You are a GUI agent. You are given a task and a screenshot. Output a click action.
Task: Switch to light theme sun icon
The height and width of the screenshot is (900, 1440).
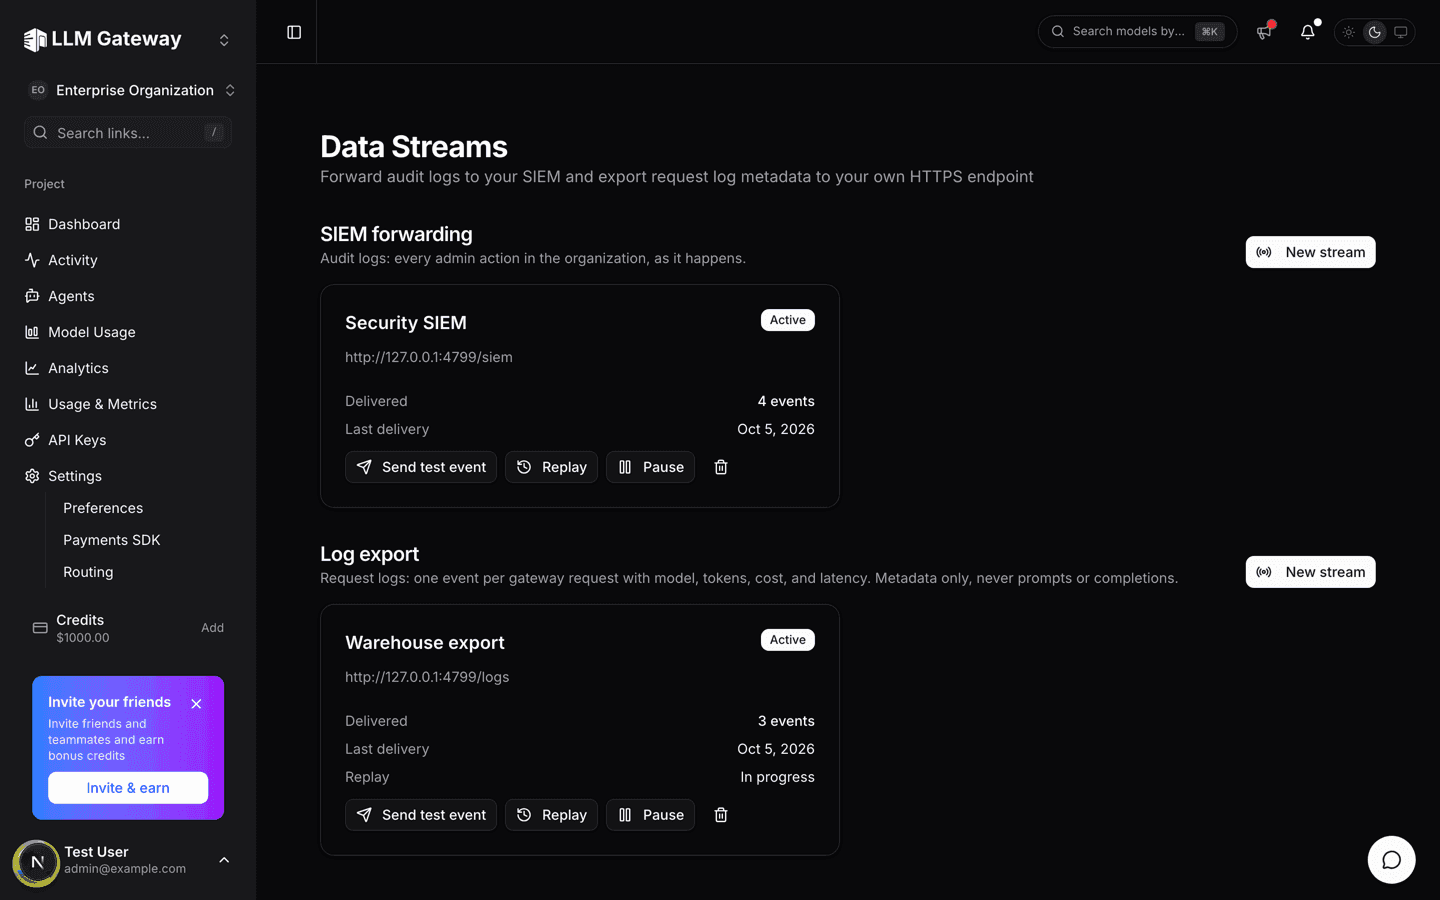[1349, 32]
